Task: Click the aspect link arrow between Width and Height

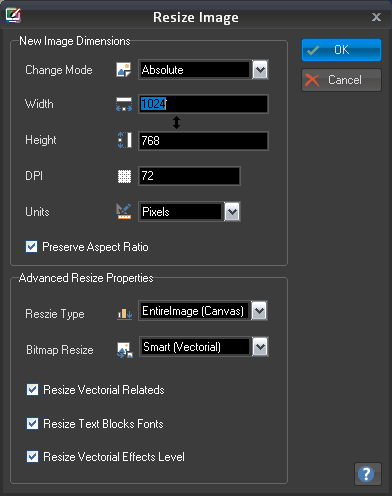Action: [x=176, y=122]
